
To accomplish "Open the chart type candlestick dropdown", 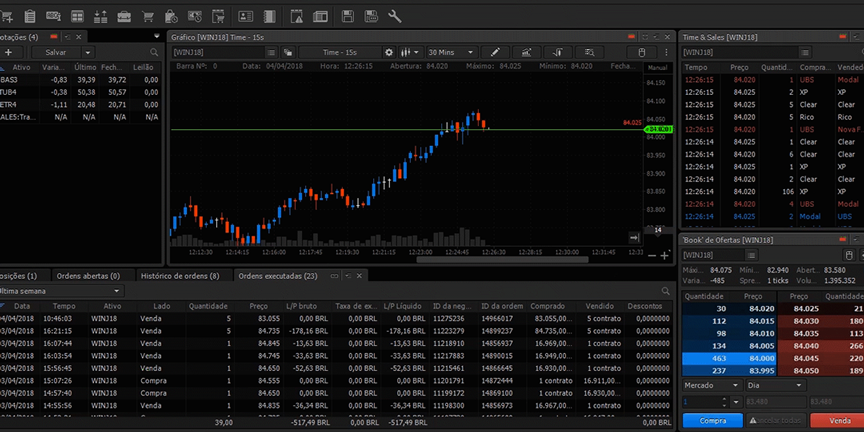I will [410, 52].
